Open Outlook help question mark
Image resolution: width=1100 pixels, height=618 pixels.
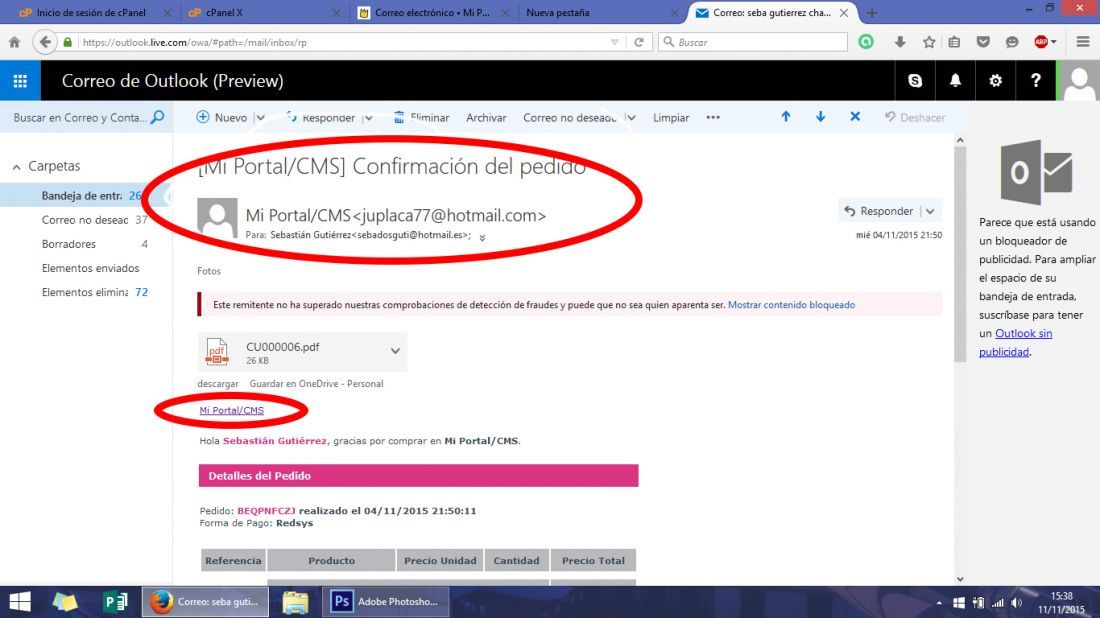click(1035, 81)
